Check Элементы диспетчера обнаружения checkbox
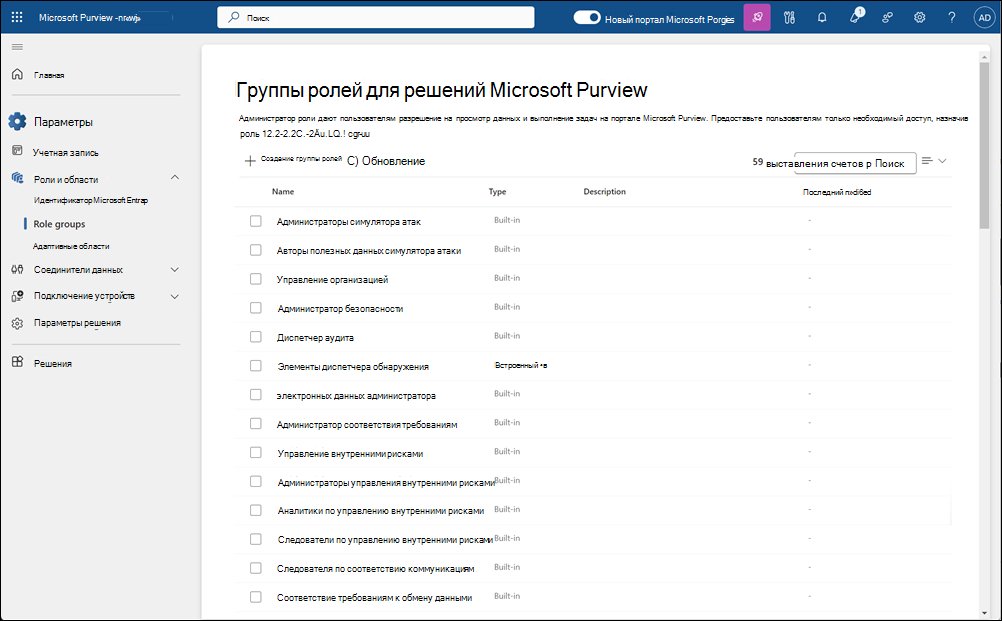The height and width of the screenshot is (621, 1002). (x=256, y=365)
